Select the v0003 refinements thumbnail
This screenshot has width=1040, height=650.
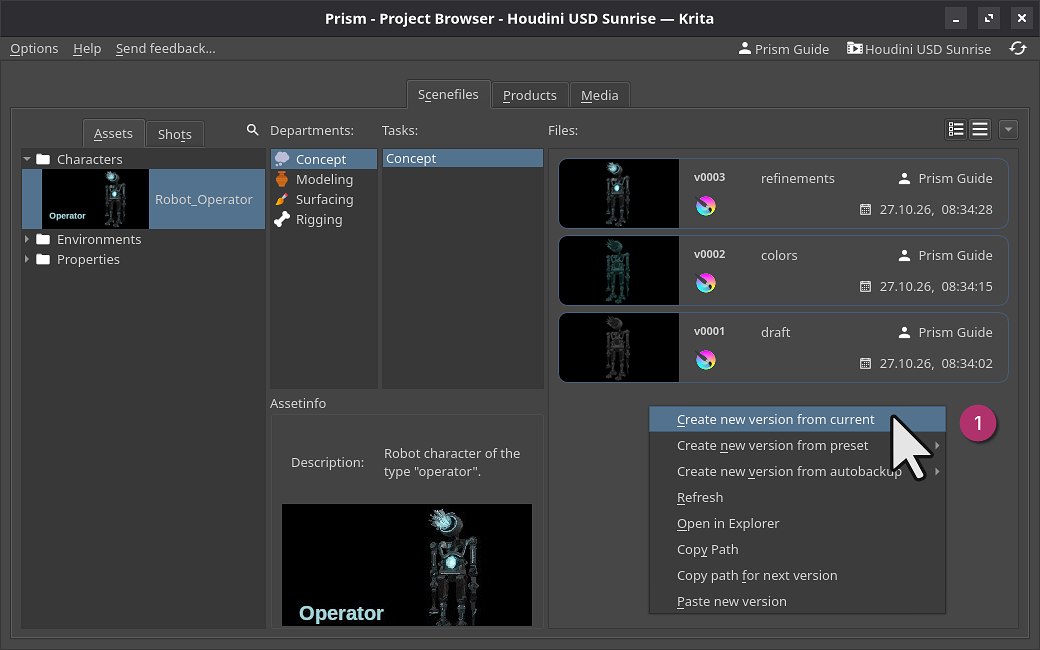click(619, 194)
